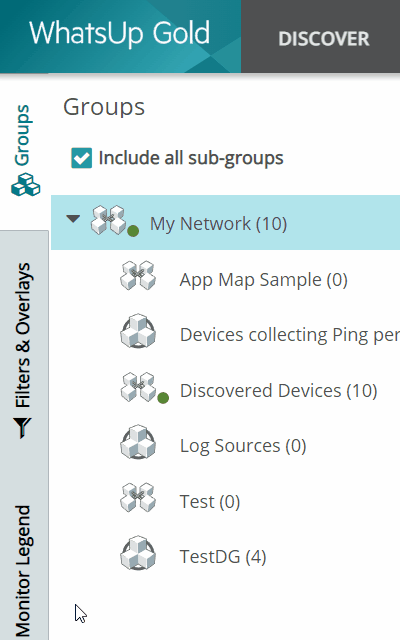Viewport: 400px width, 640px height.
Task: Click the funnel filter icon
Action: pos(22,428)
